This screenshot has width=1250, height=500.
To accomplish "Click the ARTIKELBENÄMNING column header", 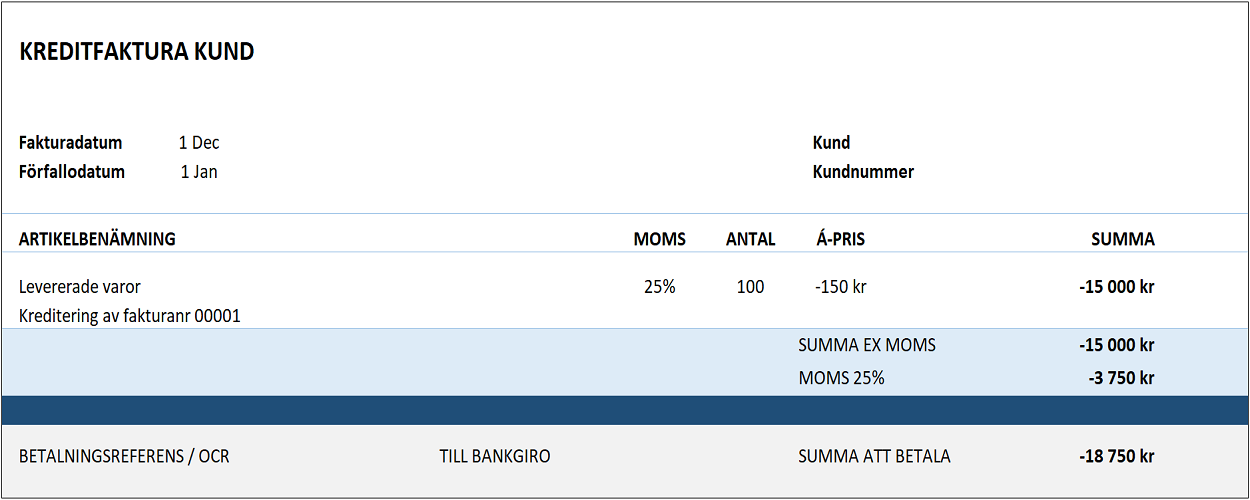I will 97,239.
